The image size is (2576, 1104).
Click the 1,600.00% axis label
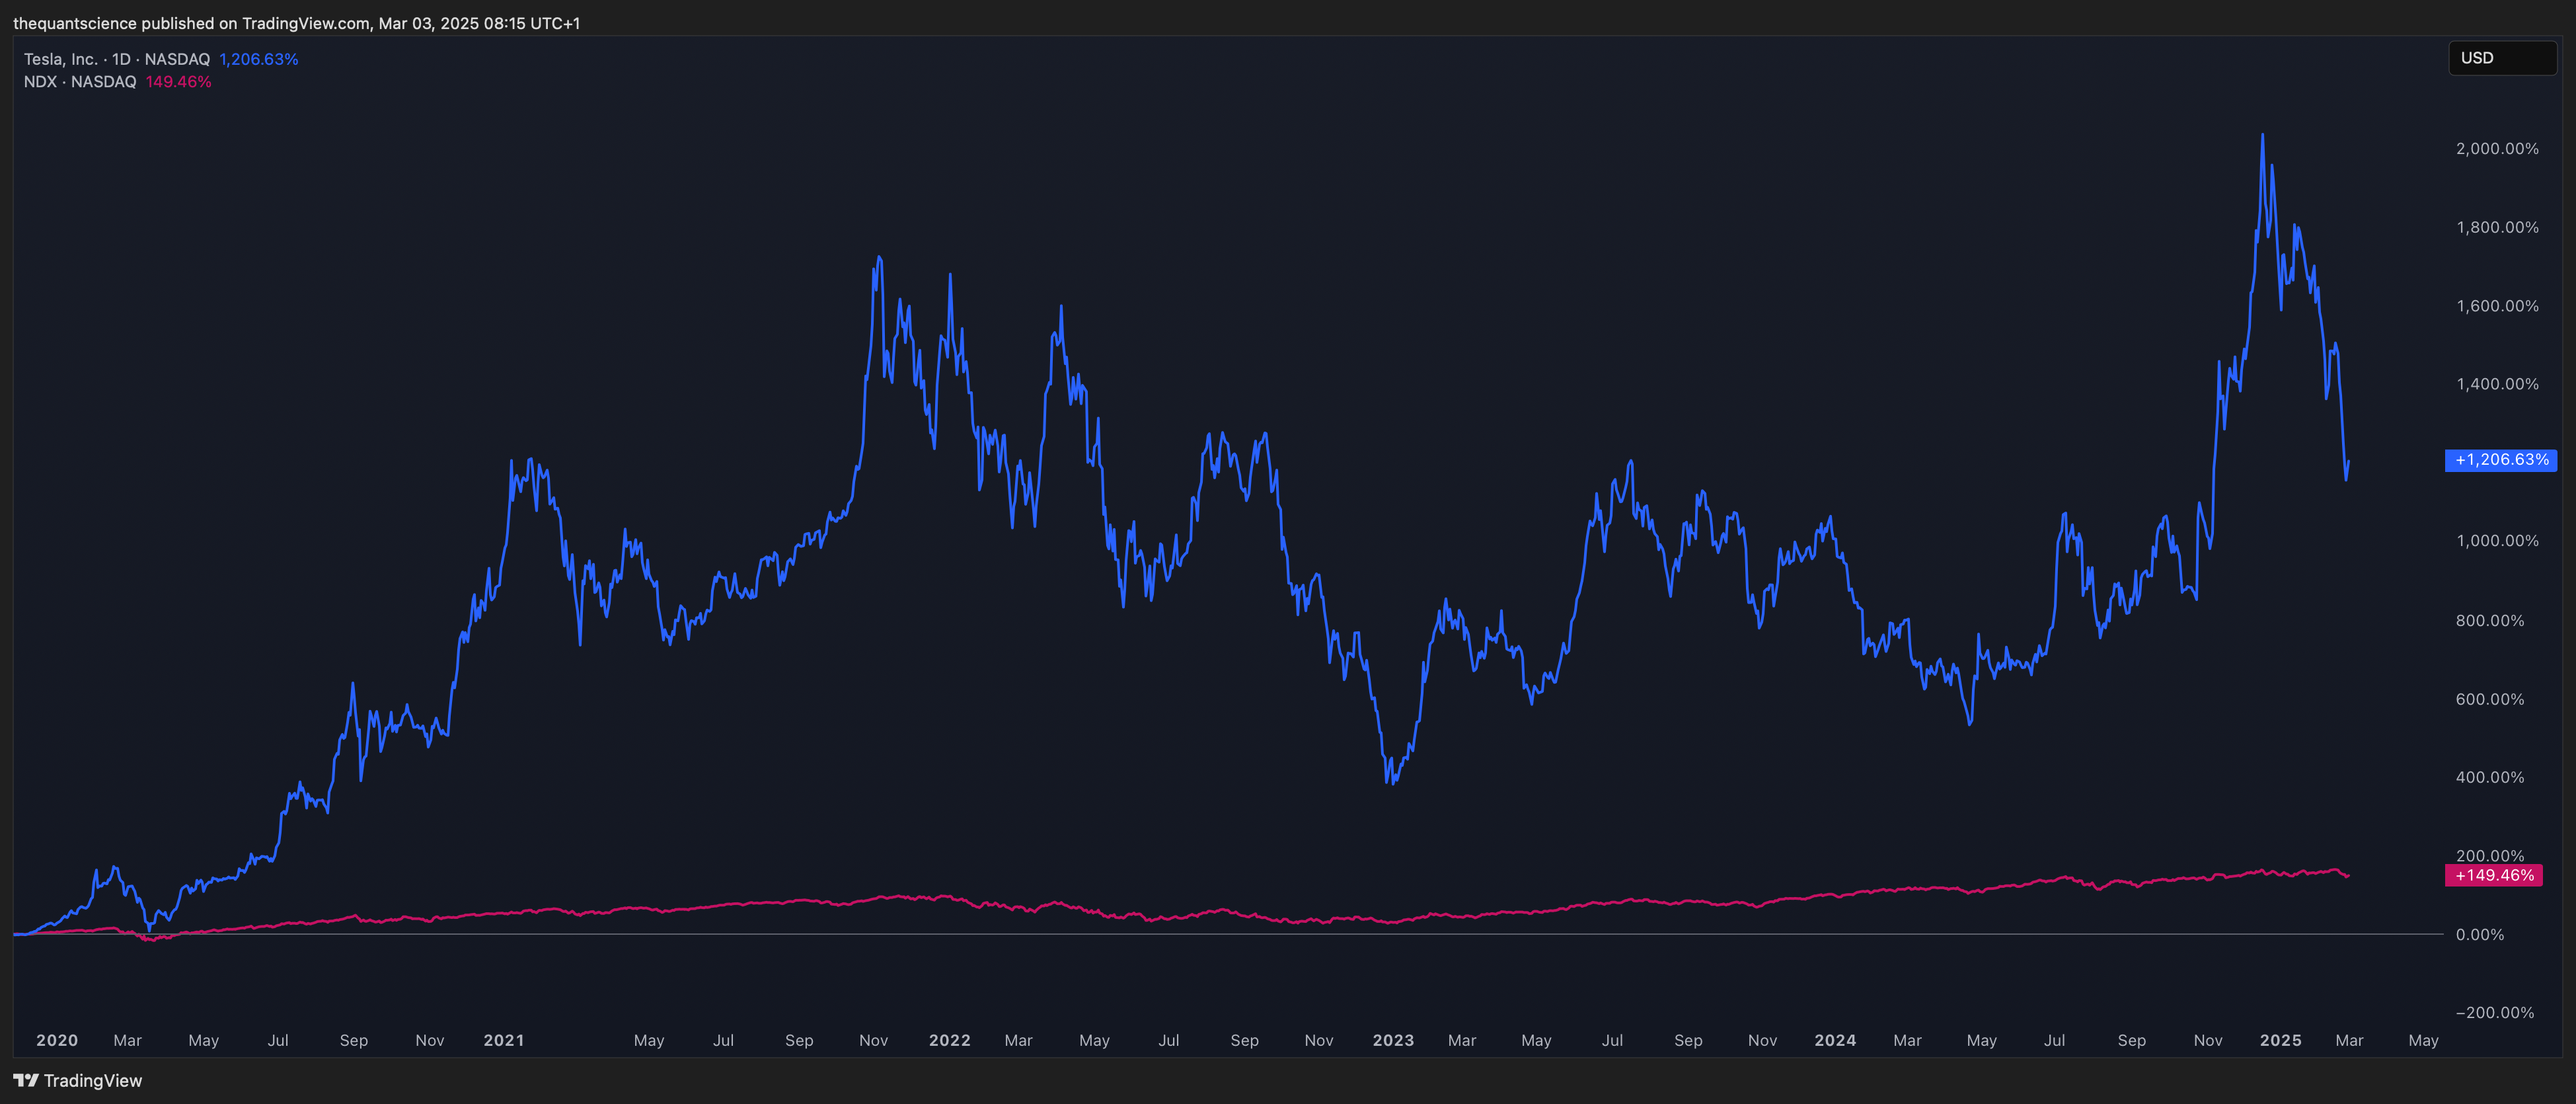point(2497,306)
